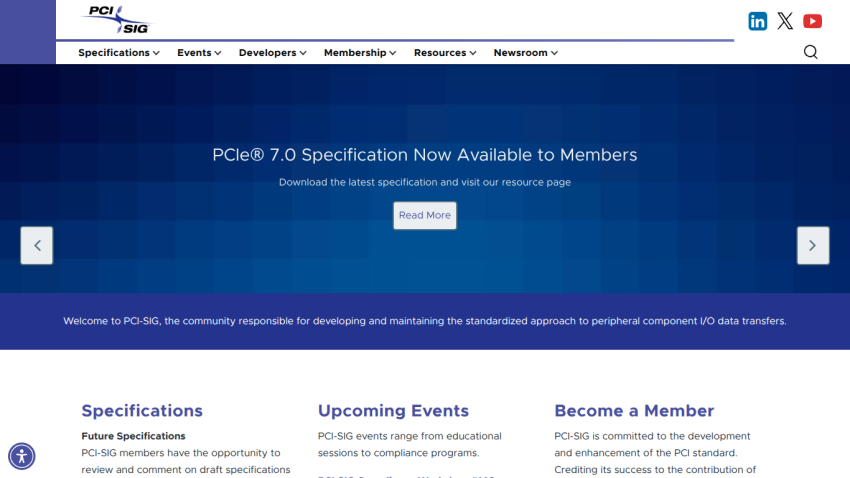Expand the Membership menu
Screen dimensions: 850x478
pyautogui.click(x=360, y=53)
